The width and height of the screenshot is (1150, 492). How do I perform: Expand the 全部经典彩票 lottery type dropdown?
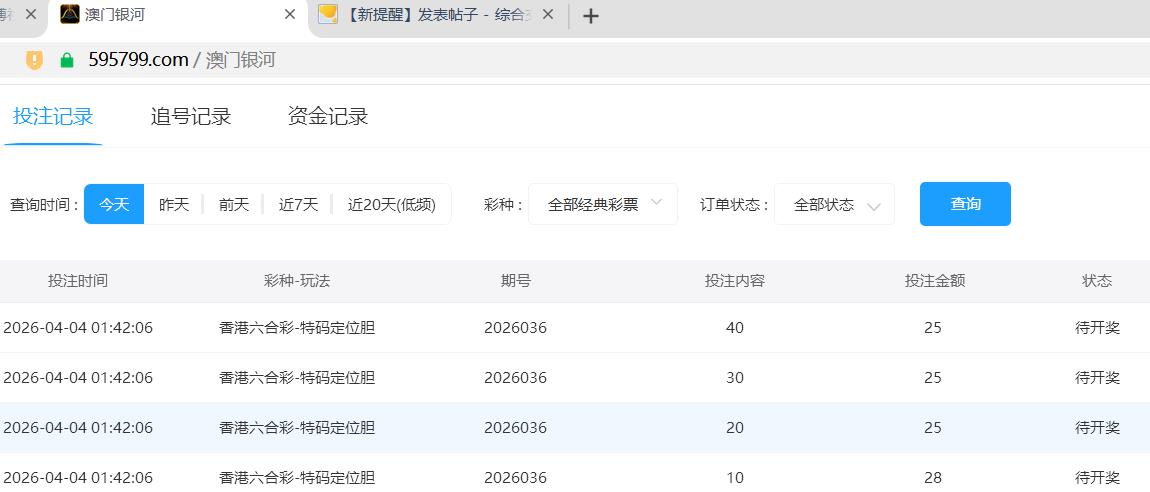(x=603, y=204)
